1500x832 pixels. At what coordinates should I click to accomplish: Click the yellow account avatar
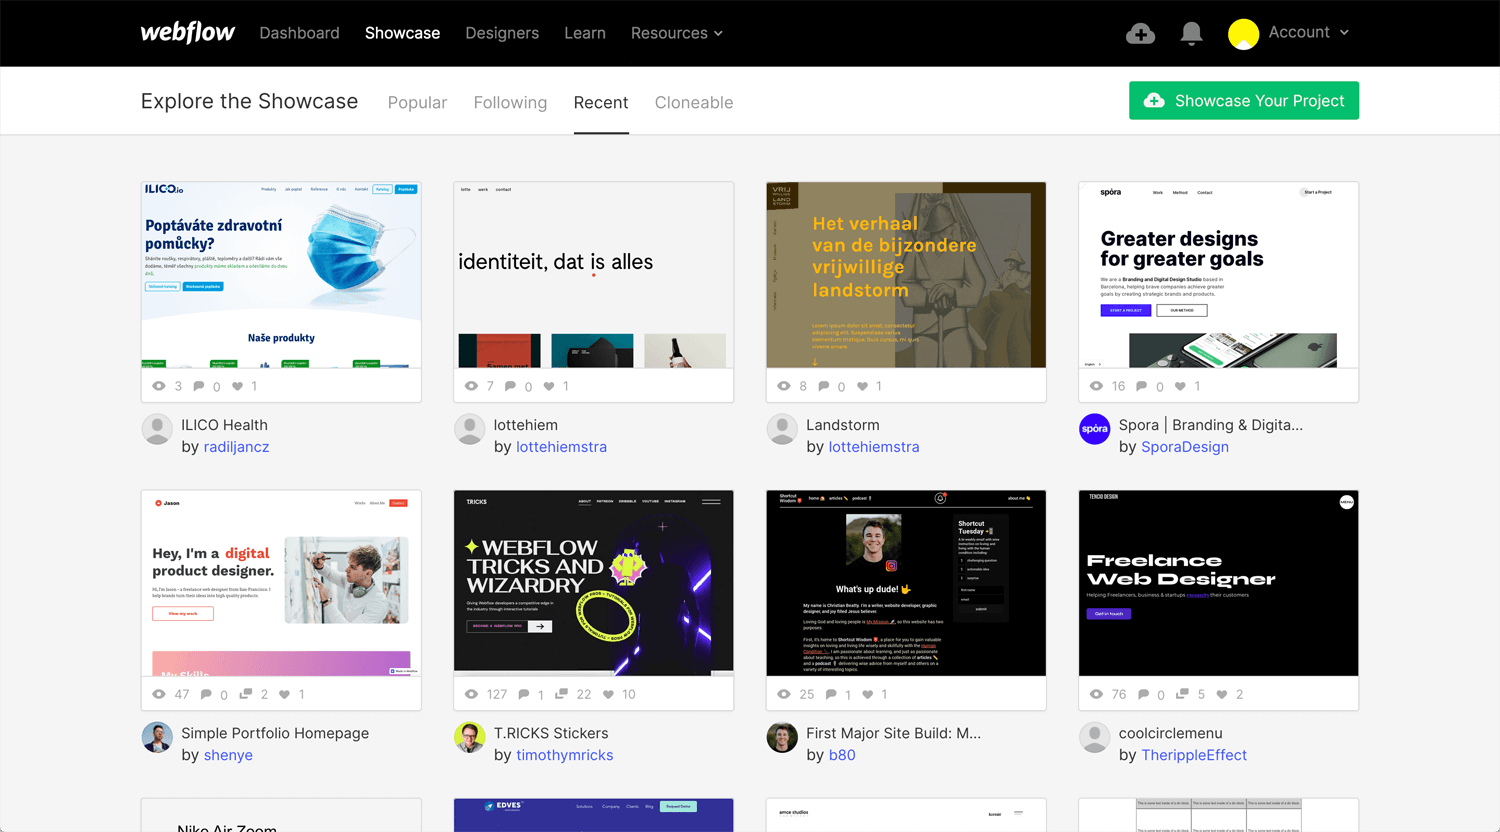1243,34
